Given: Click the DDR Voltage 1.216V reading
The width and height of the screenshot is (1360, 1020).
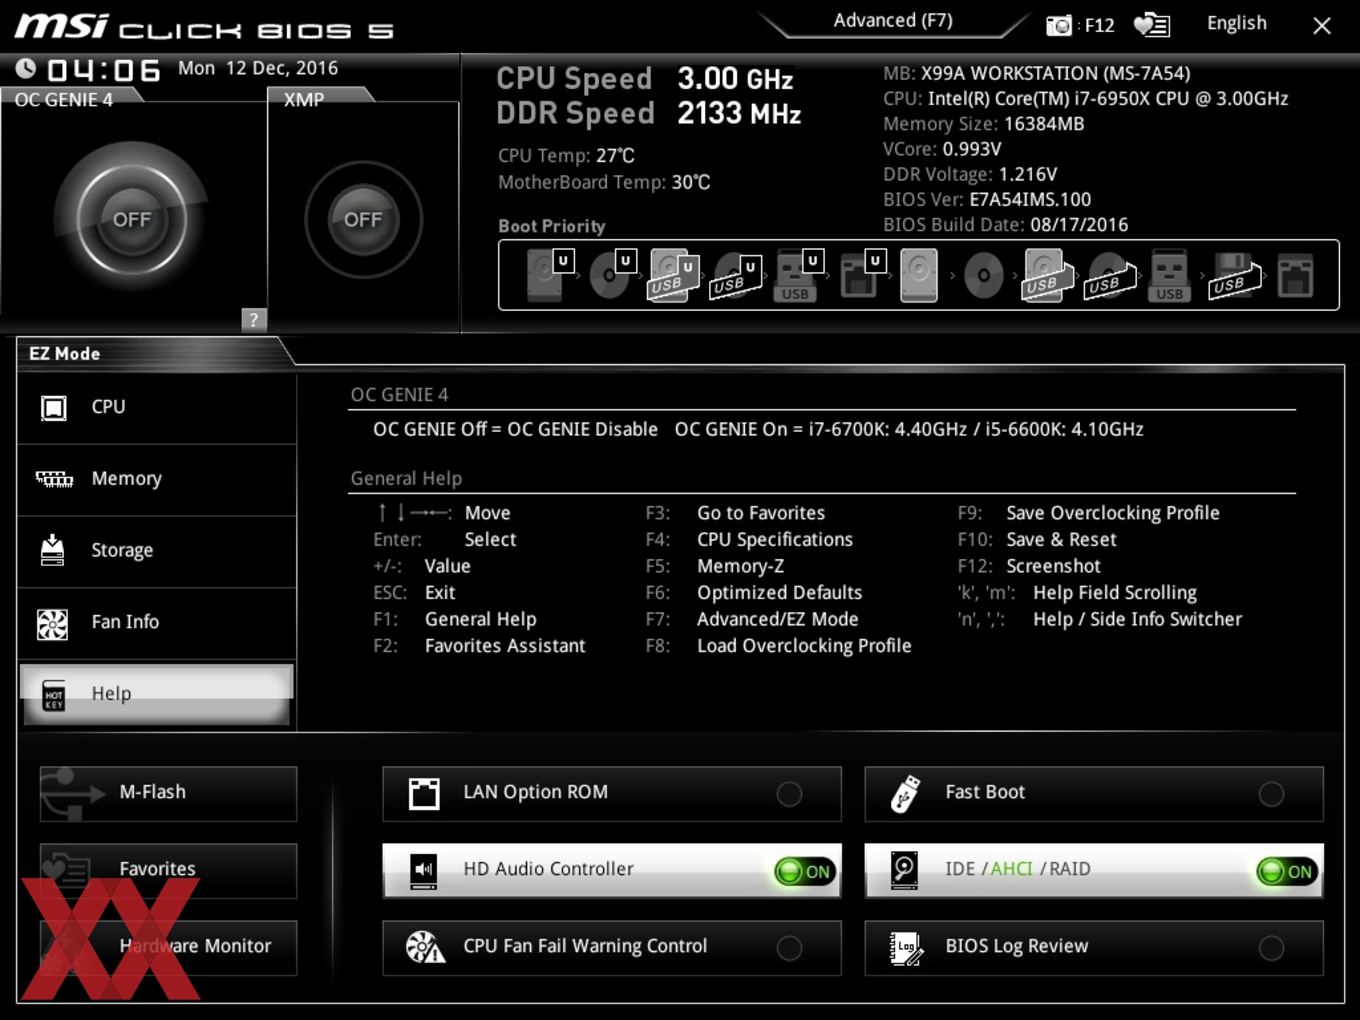Looking at the screenshot, I should coord(970,174).
